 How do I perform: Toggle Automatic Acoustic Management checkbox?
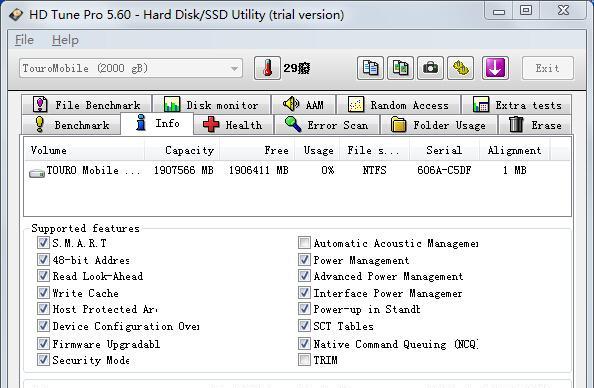tap(304, 242)
